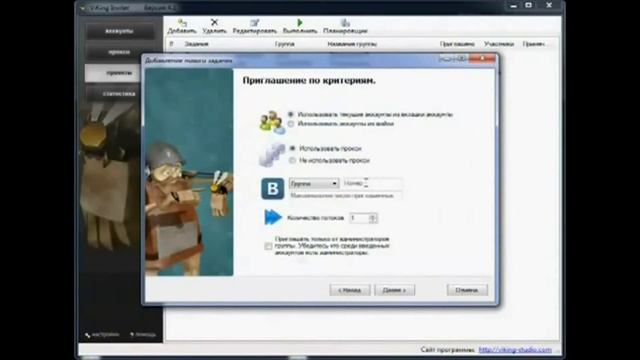Enable invite only from group administrators checkbox
640x360 pixels.
click(268, 246)
